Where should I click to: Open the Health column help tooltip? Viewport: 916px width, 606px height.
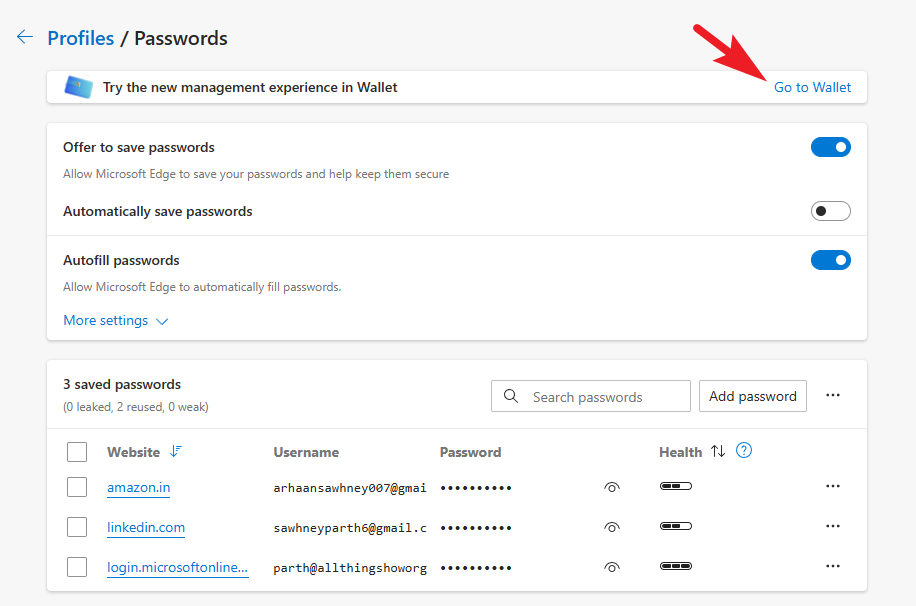[743, 451]
